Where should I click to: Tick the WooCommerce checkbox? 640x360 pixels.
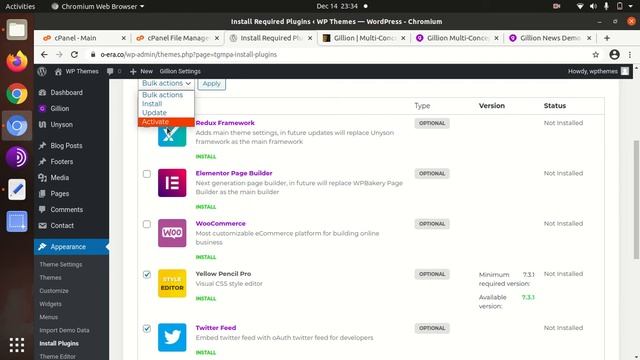pyautogui.click(x=147, y=224)
